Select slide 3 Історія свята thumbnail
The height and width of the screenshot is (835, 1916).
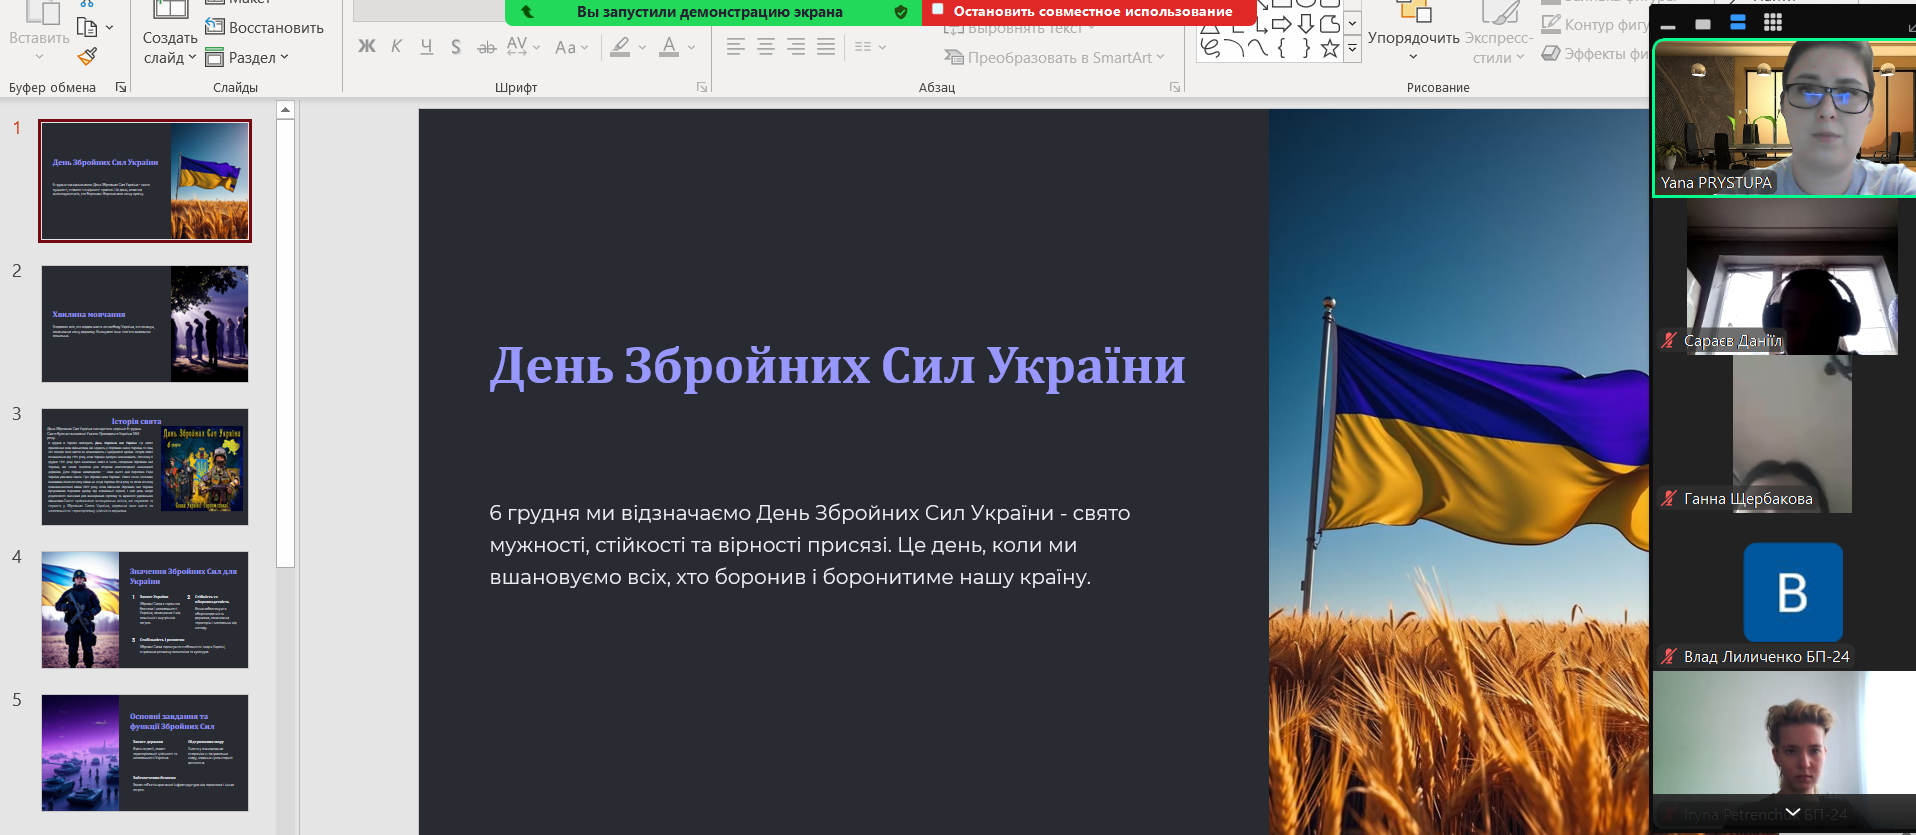tap(145, 467)
